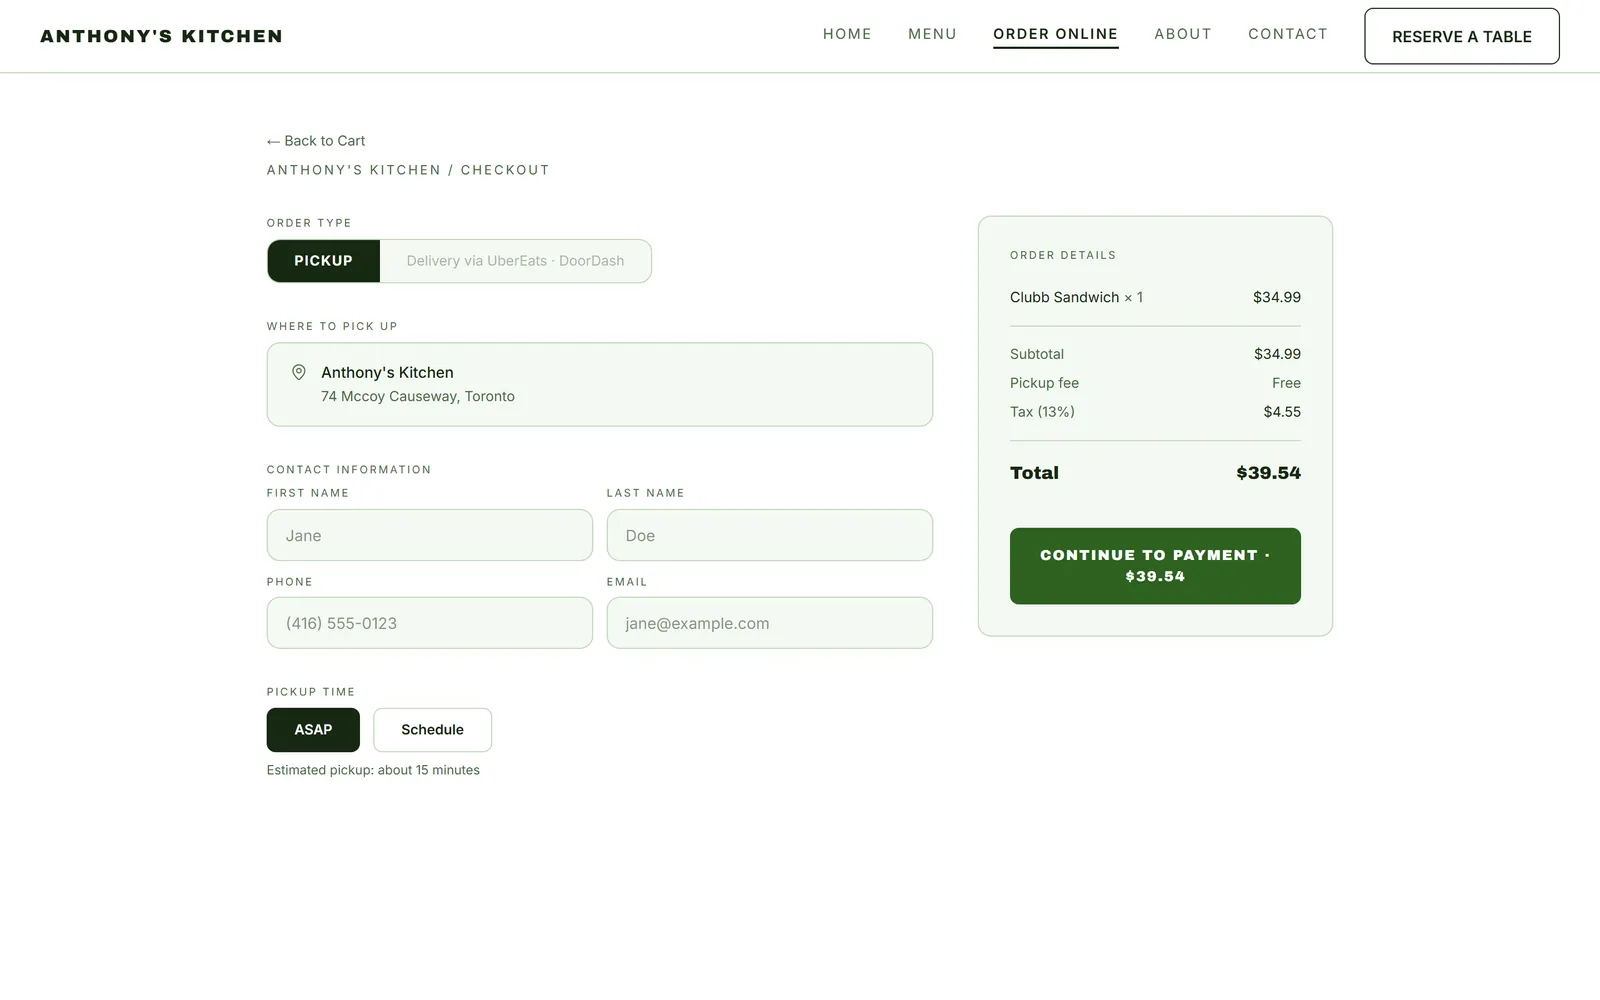Choose Delivery via UberEats · DoorDash option

[x=515, y=261]
